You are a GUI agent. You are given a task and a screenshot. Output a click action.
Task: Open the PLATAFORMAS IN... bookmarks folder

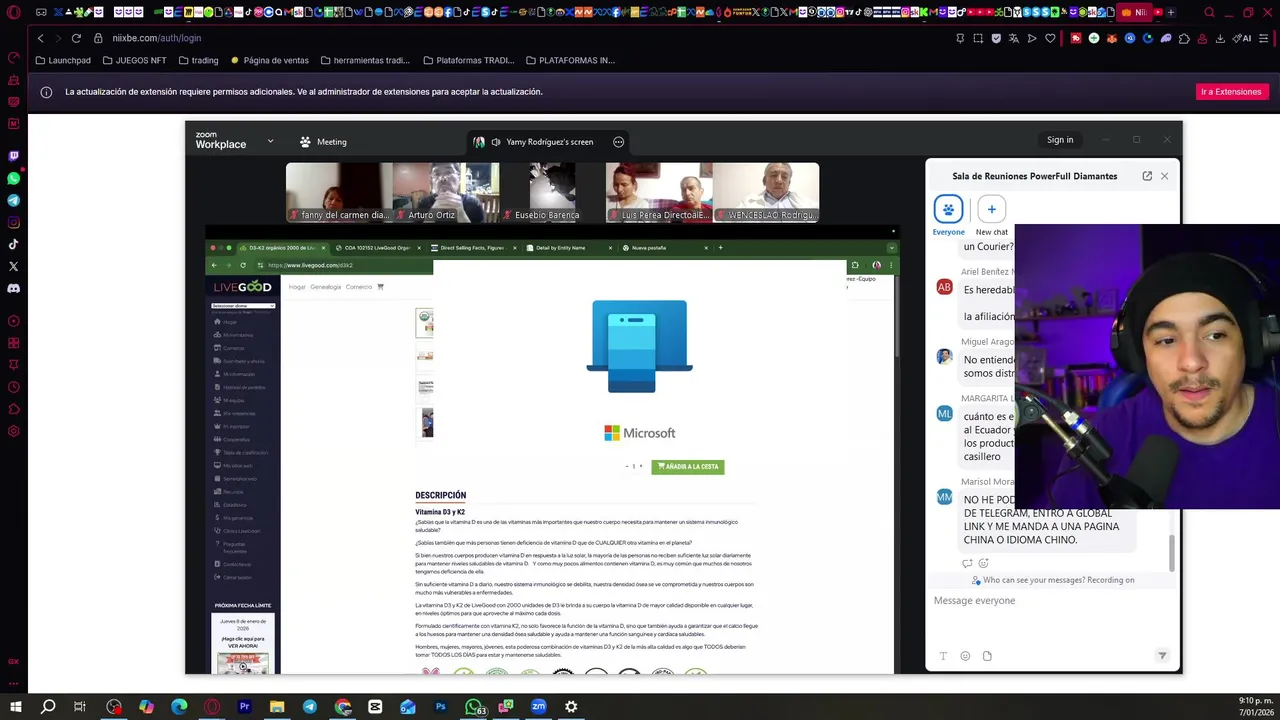point(570,60)
